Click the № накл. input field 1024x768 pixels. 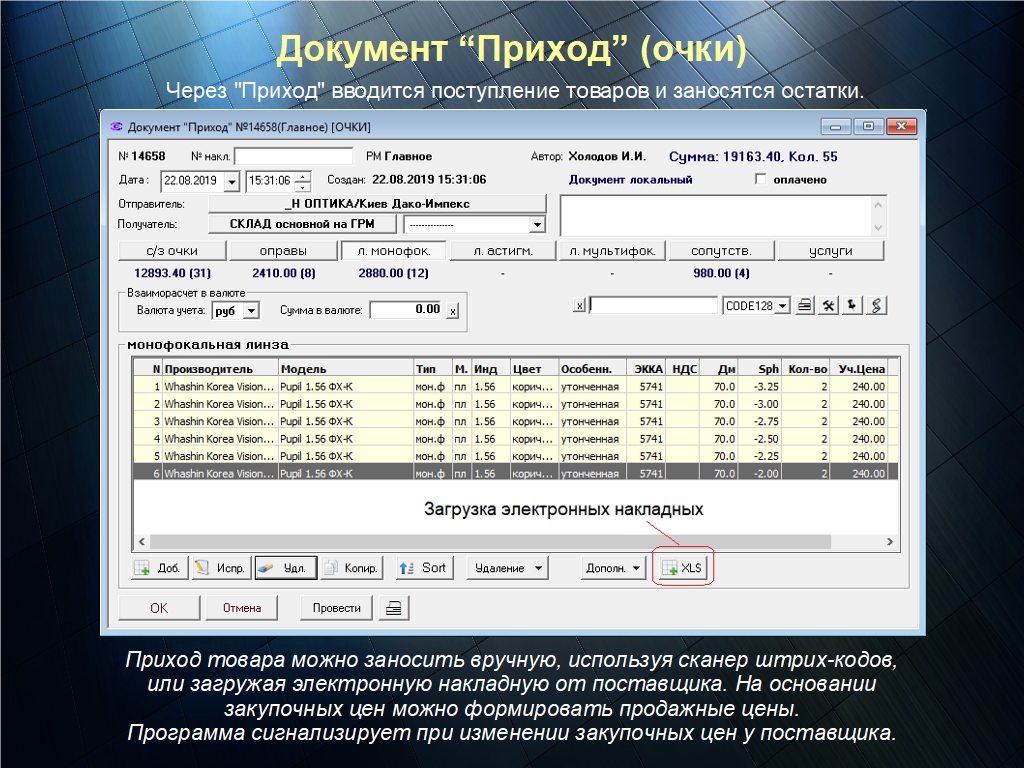point(293,157)
